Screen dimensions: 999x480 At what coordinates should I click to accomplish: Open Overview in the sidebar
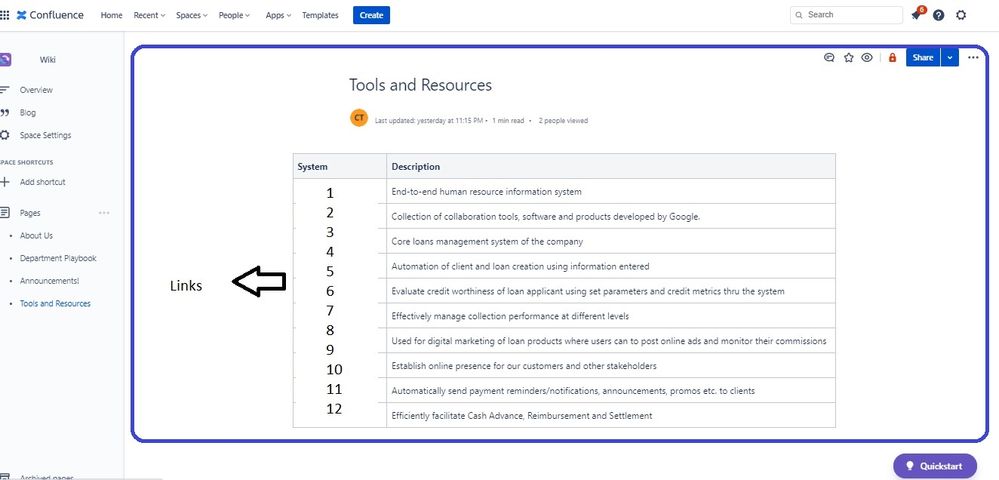[36, 90]
